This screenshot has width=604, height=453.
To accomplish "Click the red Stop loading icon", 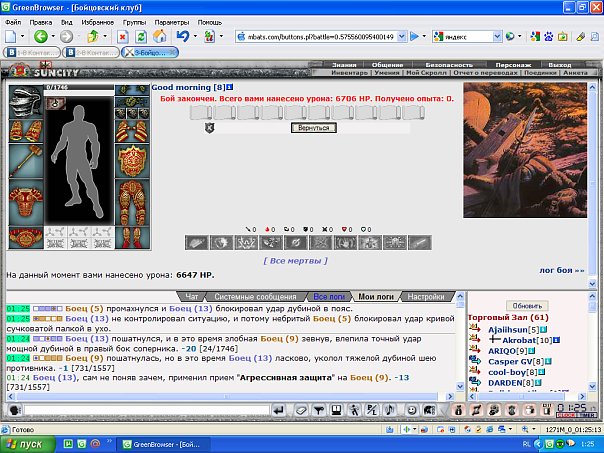I will click(x=122, y=37).
